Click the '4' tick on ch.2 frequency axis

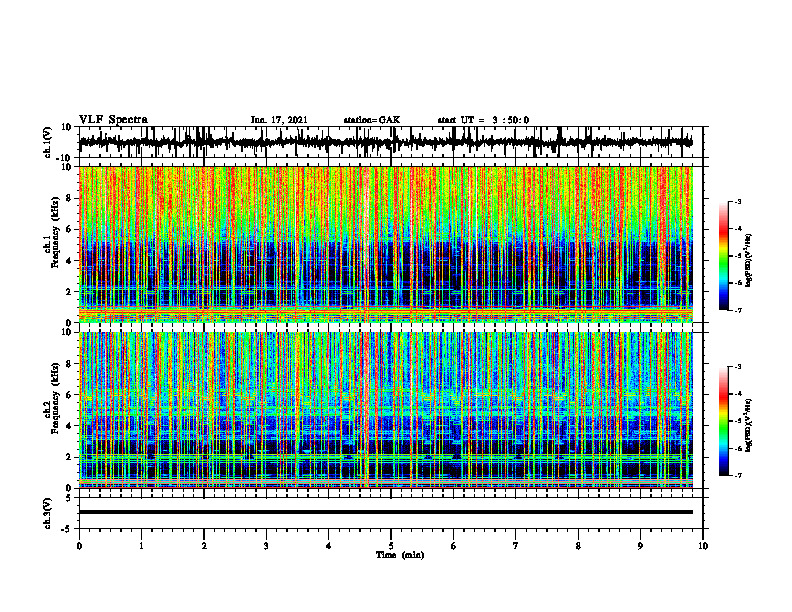69,426
